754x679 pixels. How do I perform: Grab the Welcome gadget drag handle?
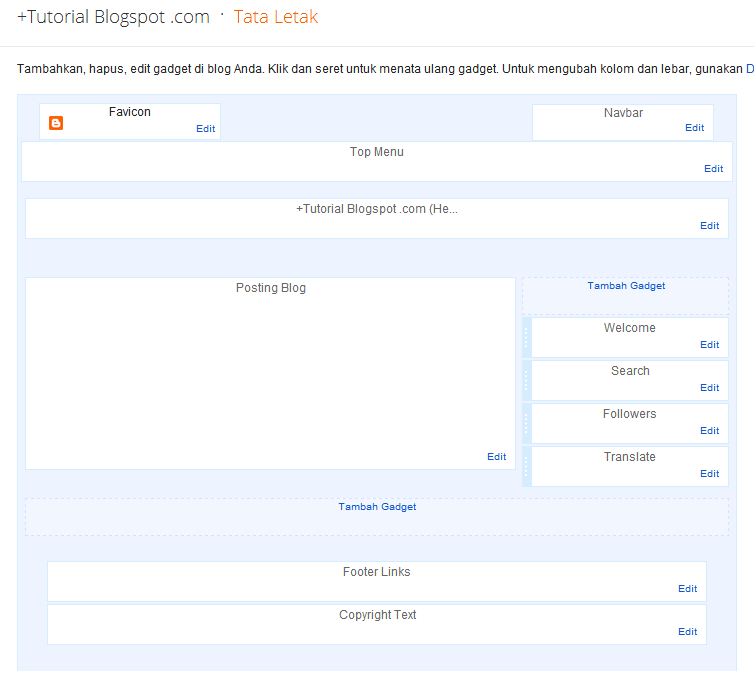(527, 338)
